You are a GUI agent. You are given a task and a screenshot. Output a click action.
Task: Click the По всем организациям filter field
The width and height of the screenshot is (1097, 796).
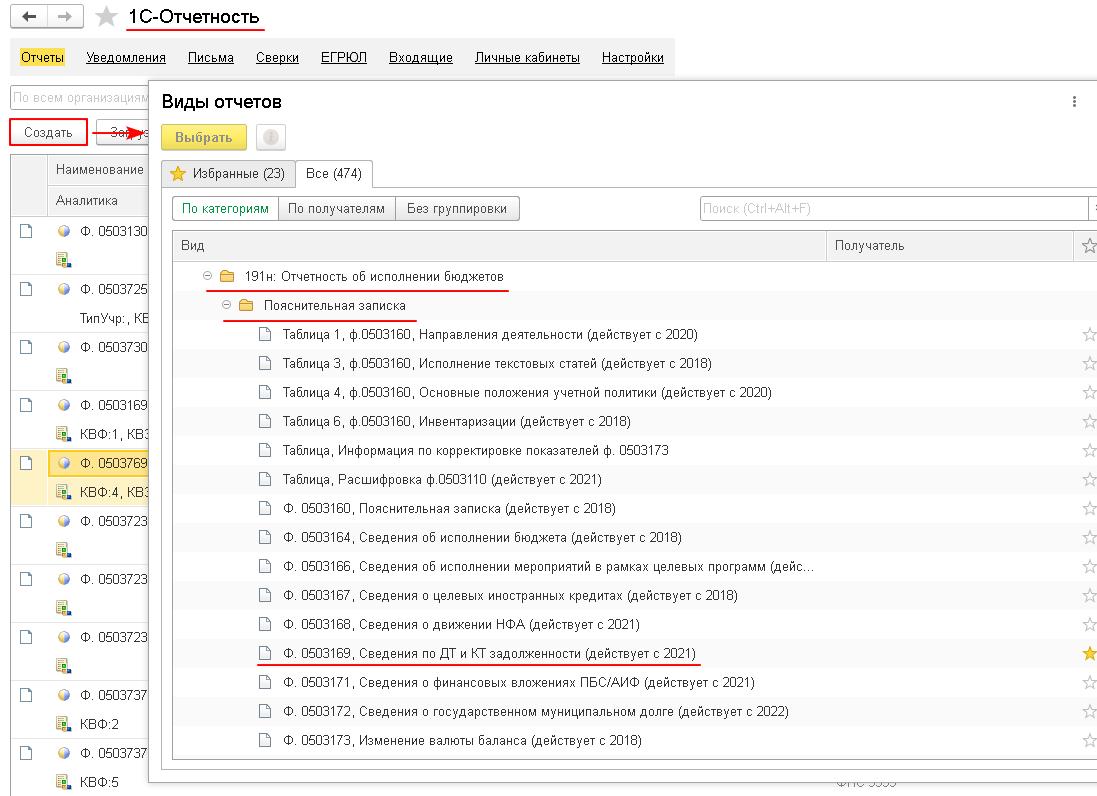[x=80, y=98]
